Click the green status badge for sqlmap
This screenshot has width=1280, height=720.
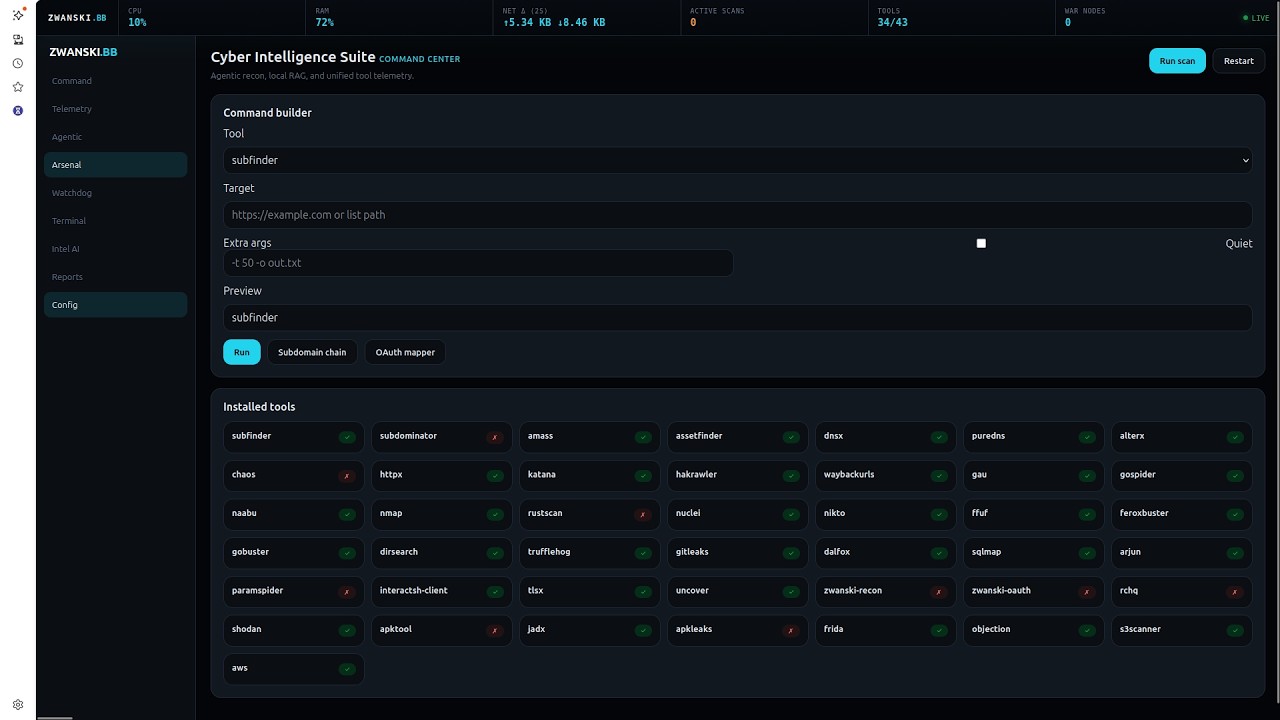[1087, 553]
